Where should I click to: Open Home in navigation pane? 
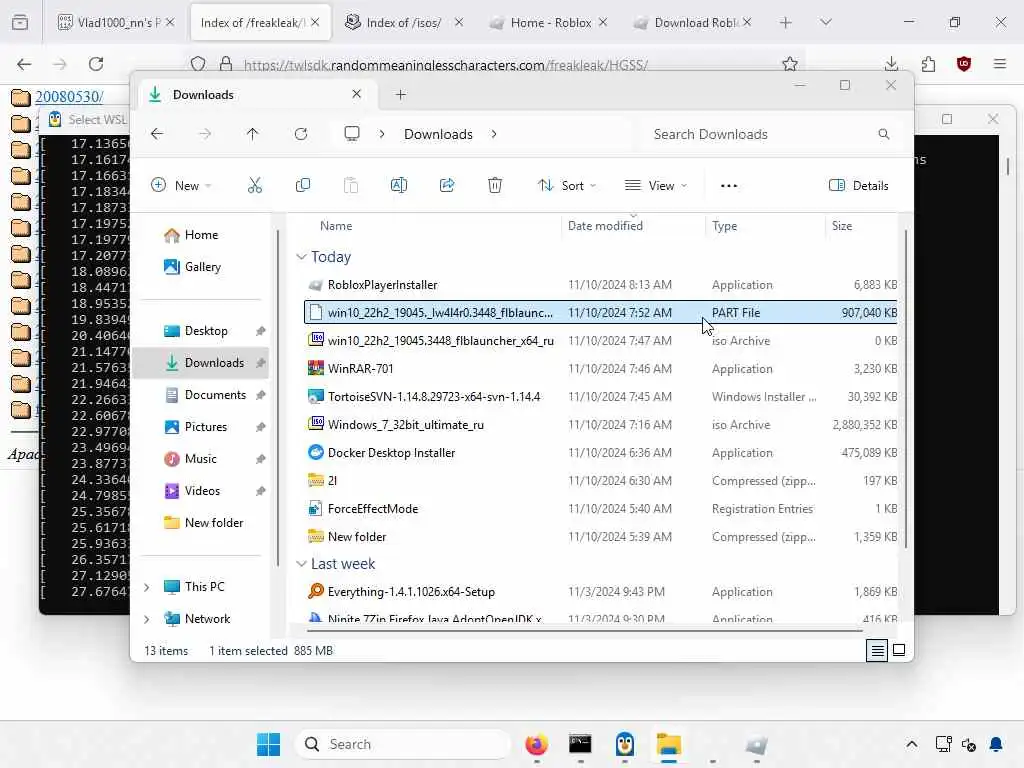[x=200, y=235]
